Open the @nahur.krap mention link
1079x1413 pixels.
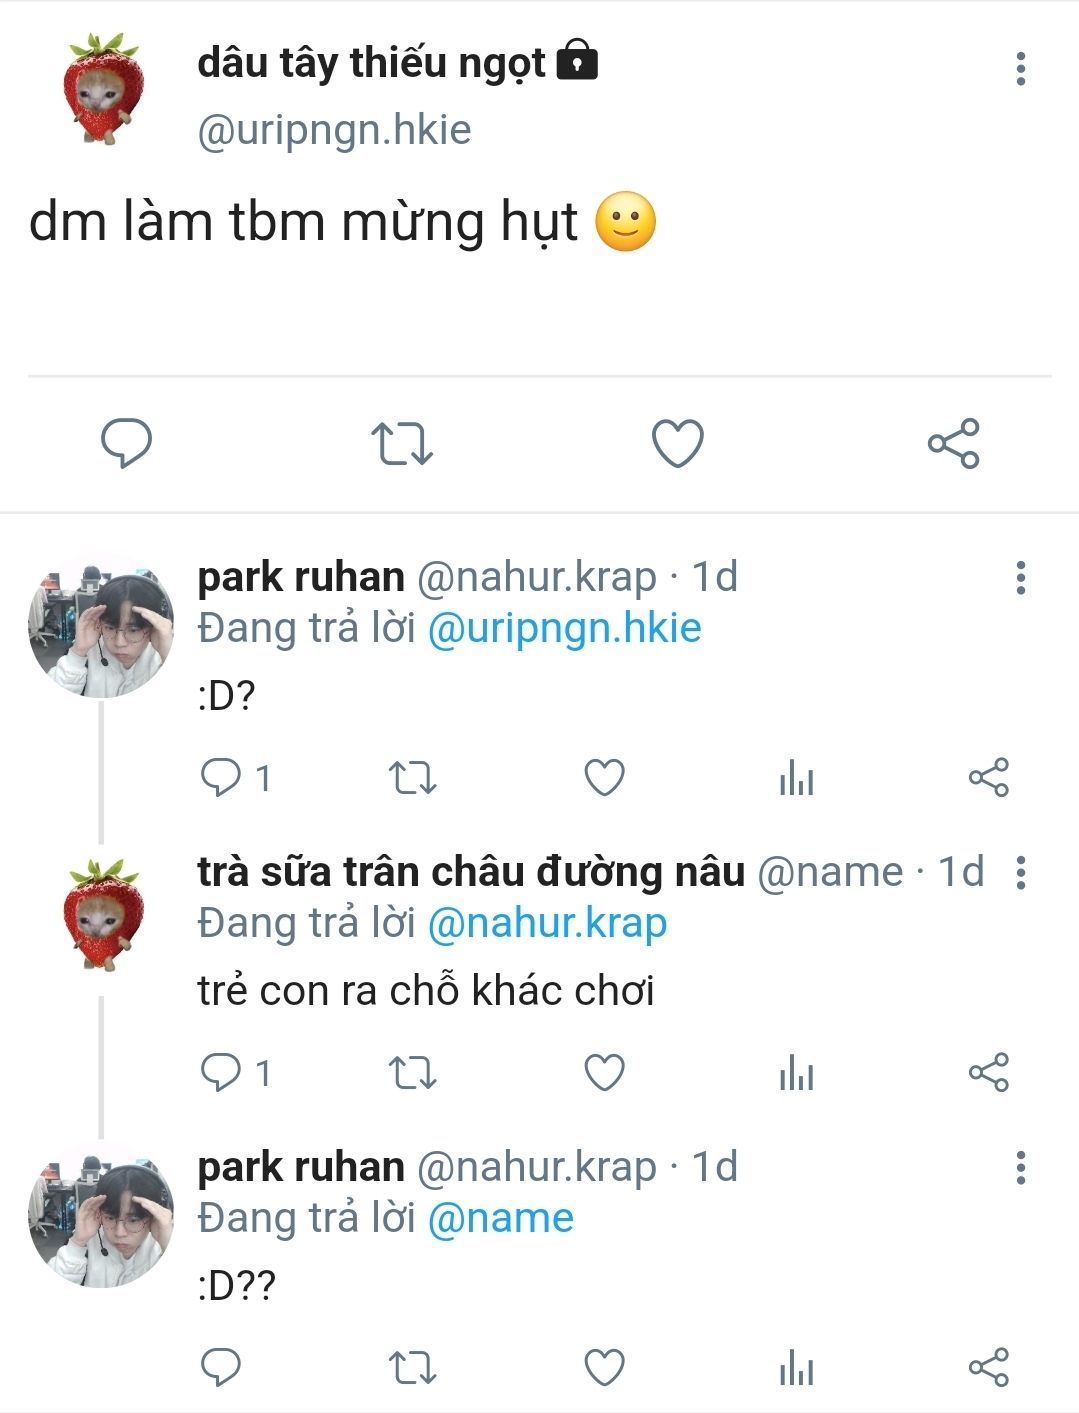pos(546,923)
